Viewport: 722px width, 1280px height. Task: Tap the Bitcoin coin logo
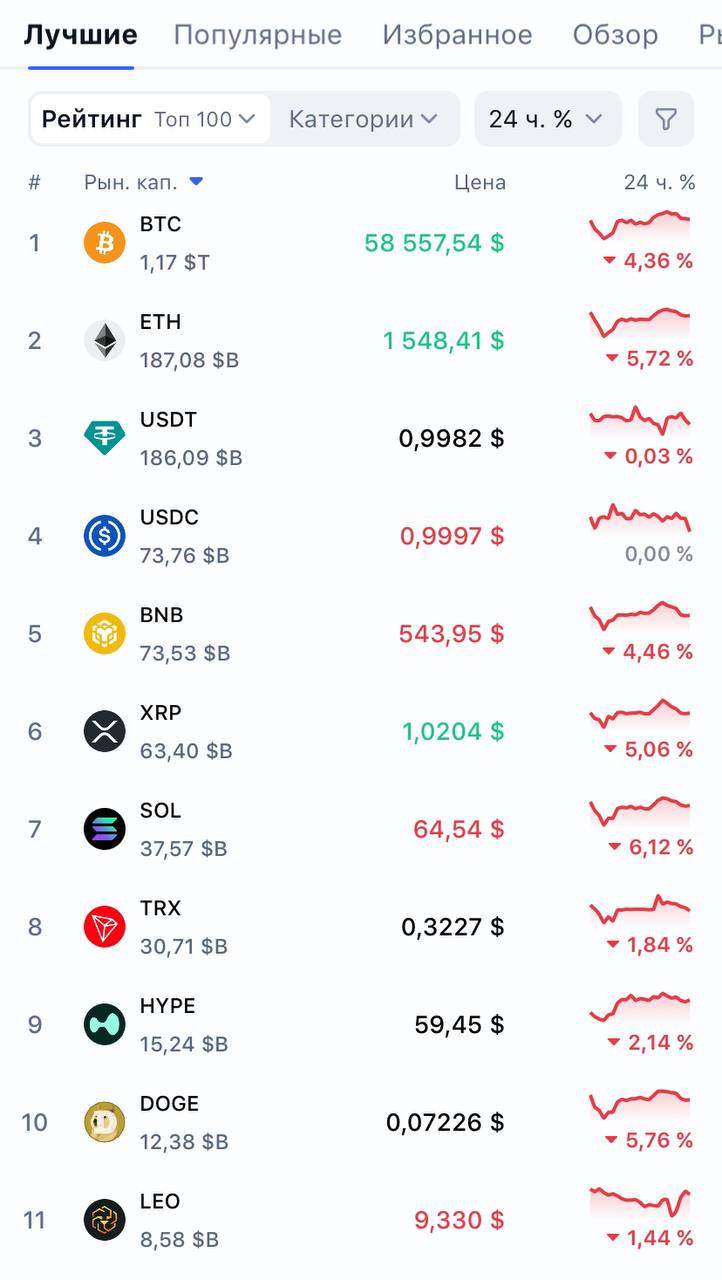[x=105, y=243]
